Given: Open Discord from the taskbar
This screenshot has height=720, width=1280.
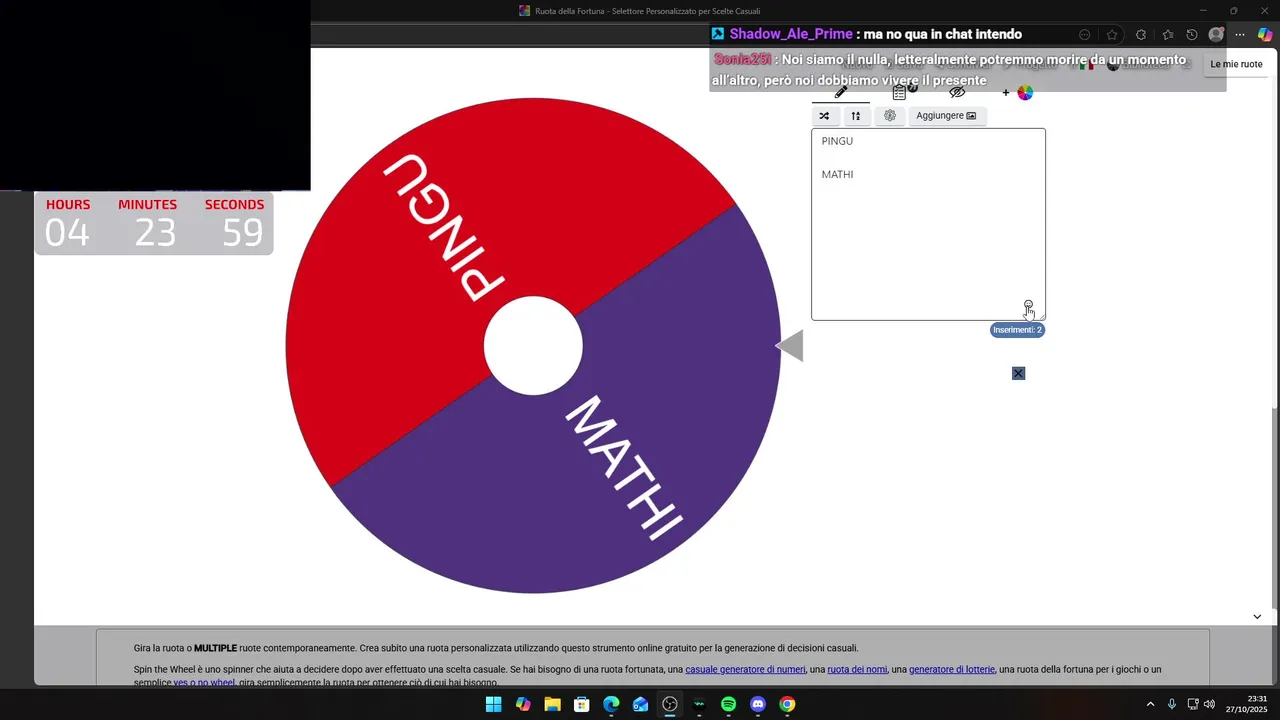Looking at the screenshot, I should pyautogui.click(x=758, y=704).
